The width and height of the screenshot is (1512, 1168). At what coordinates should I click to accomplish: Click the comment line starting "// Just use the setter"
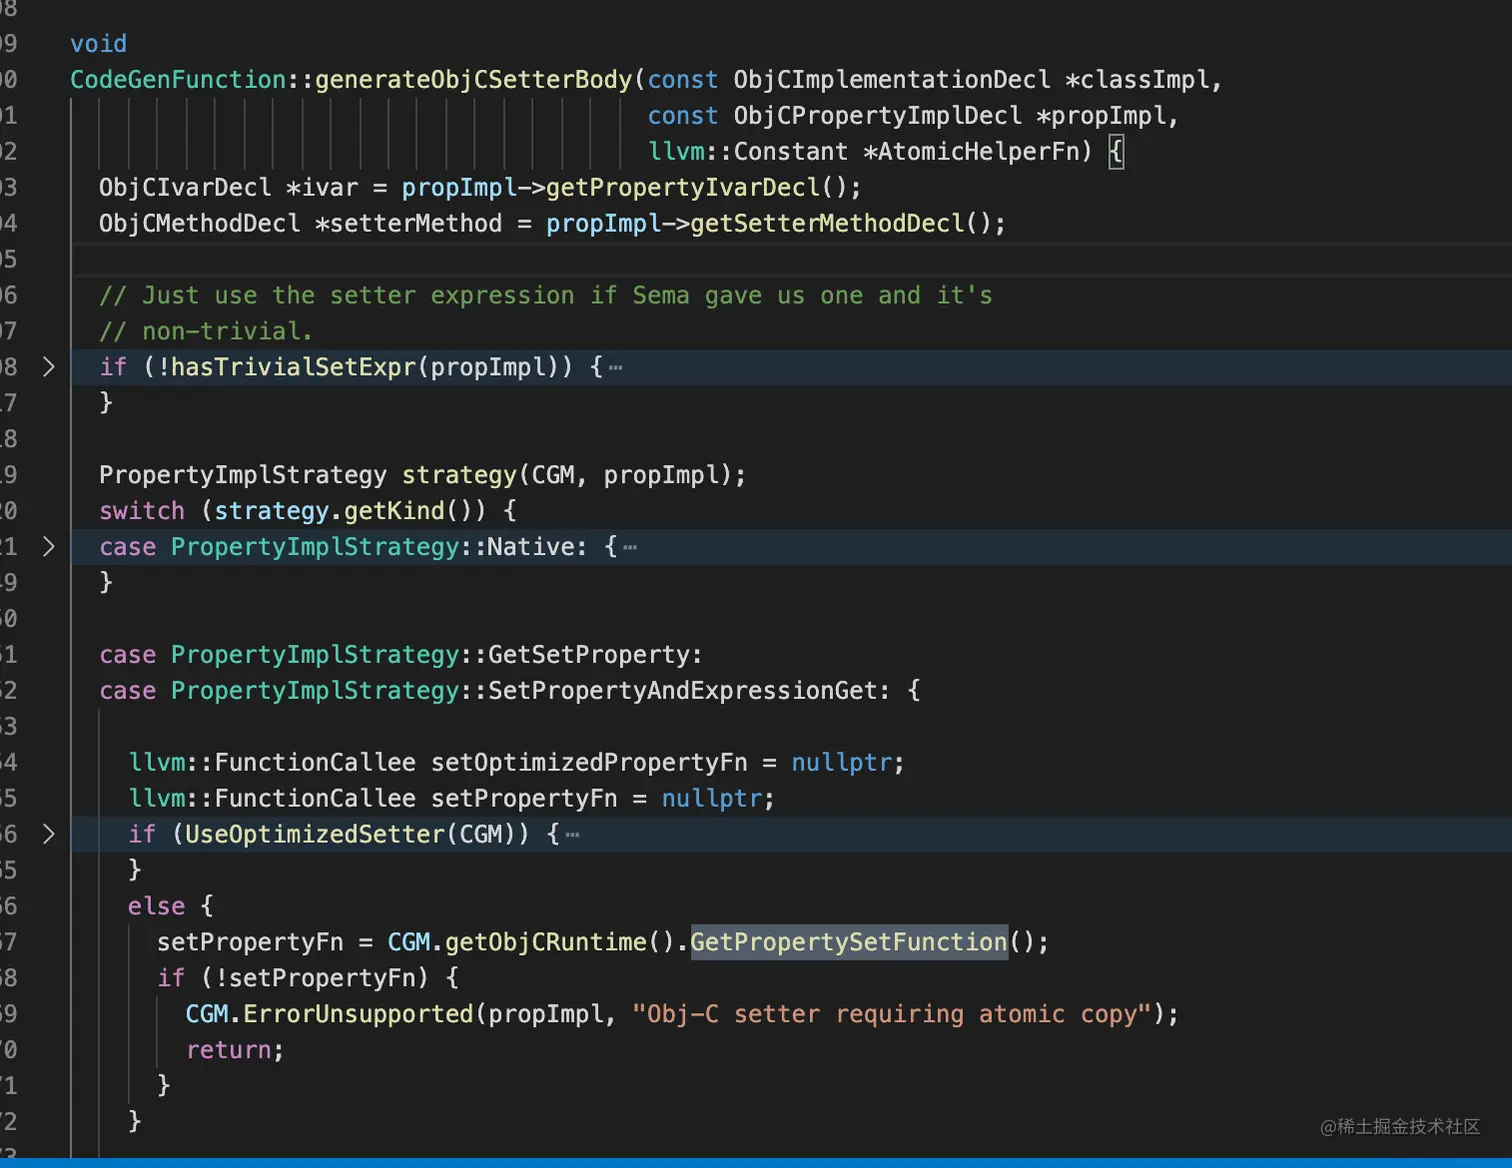(x=546, y=296)
